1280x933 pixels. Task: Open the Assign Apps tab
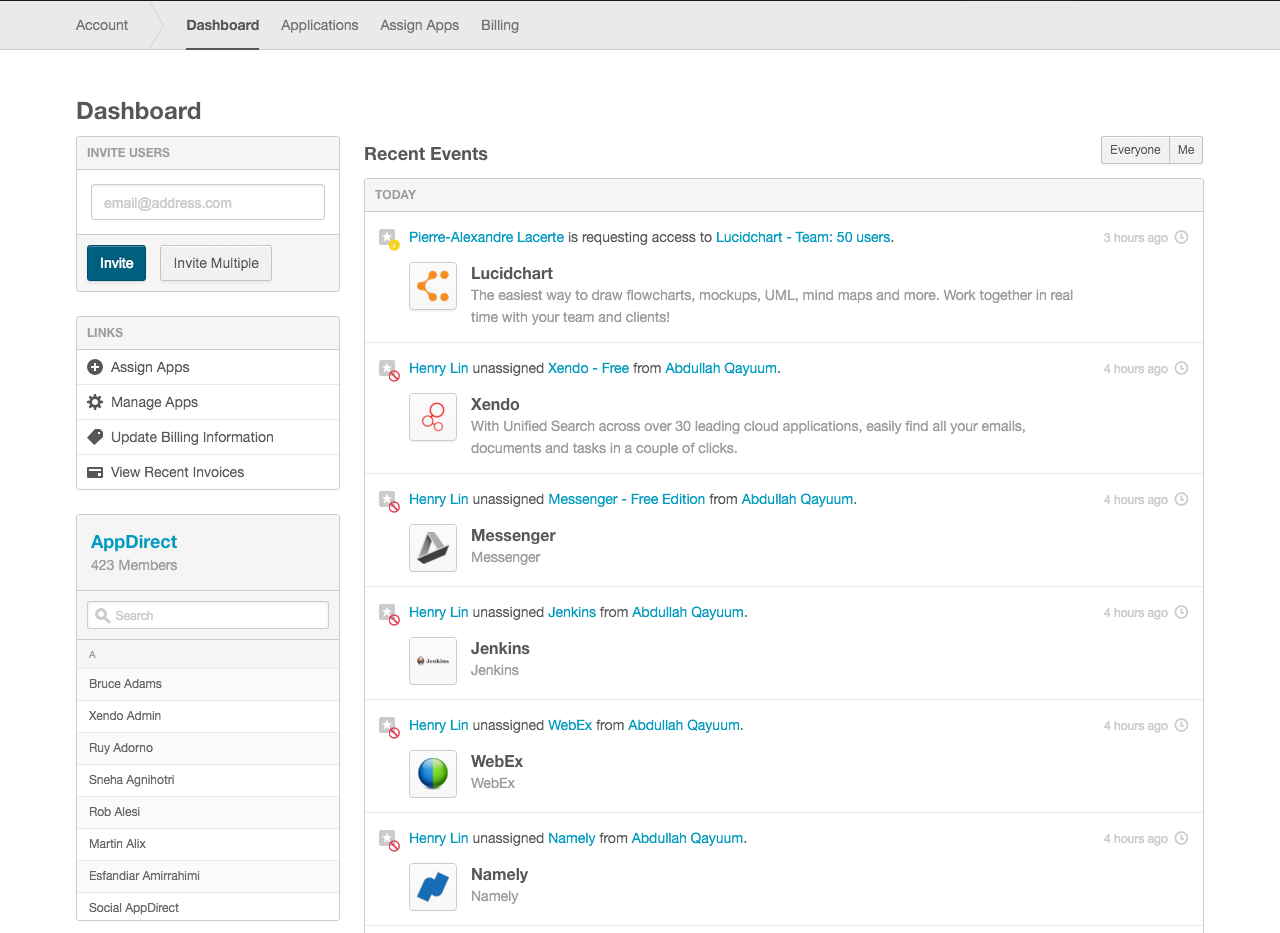click(419, 25)
